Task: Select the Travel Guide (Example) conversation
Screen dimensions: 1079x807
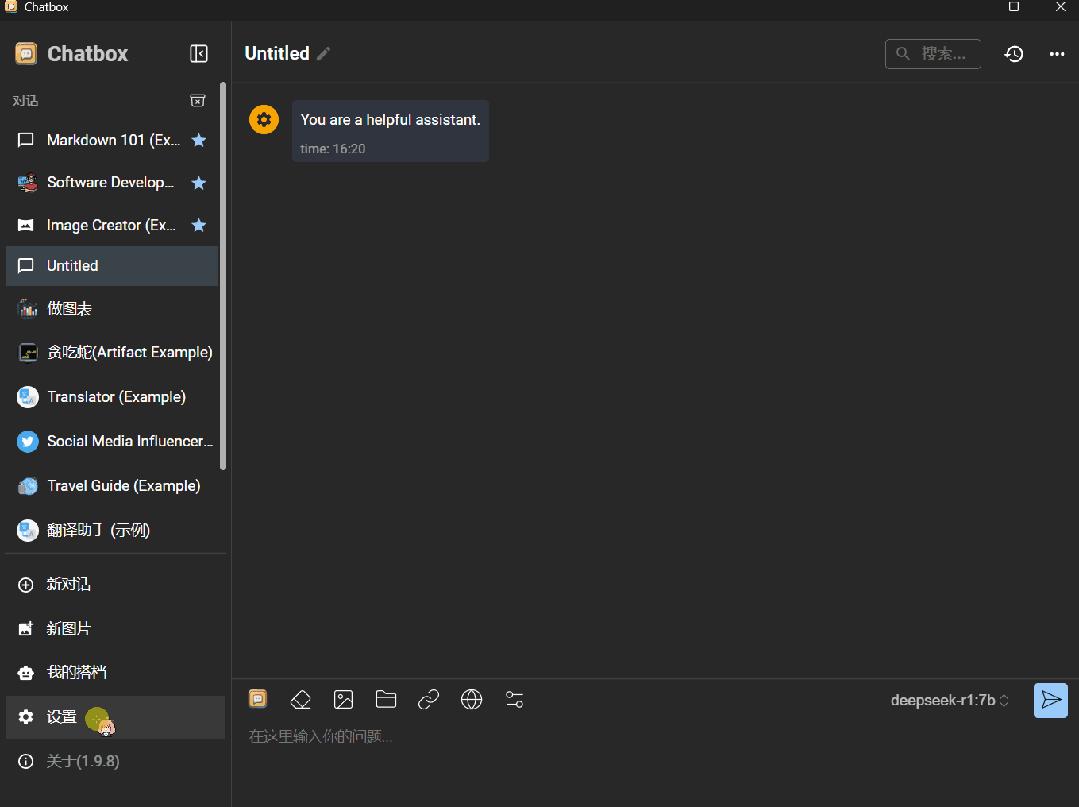Action: click(112, 486)
